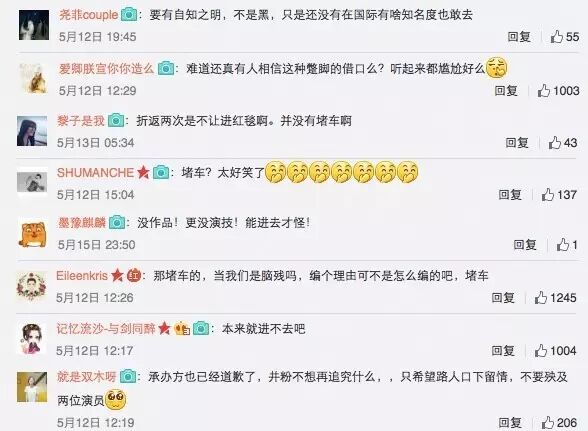Open SHUMANCHE's user profile link
This screenshot has height=431, width=588.
point(95,173)
